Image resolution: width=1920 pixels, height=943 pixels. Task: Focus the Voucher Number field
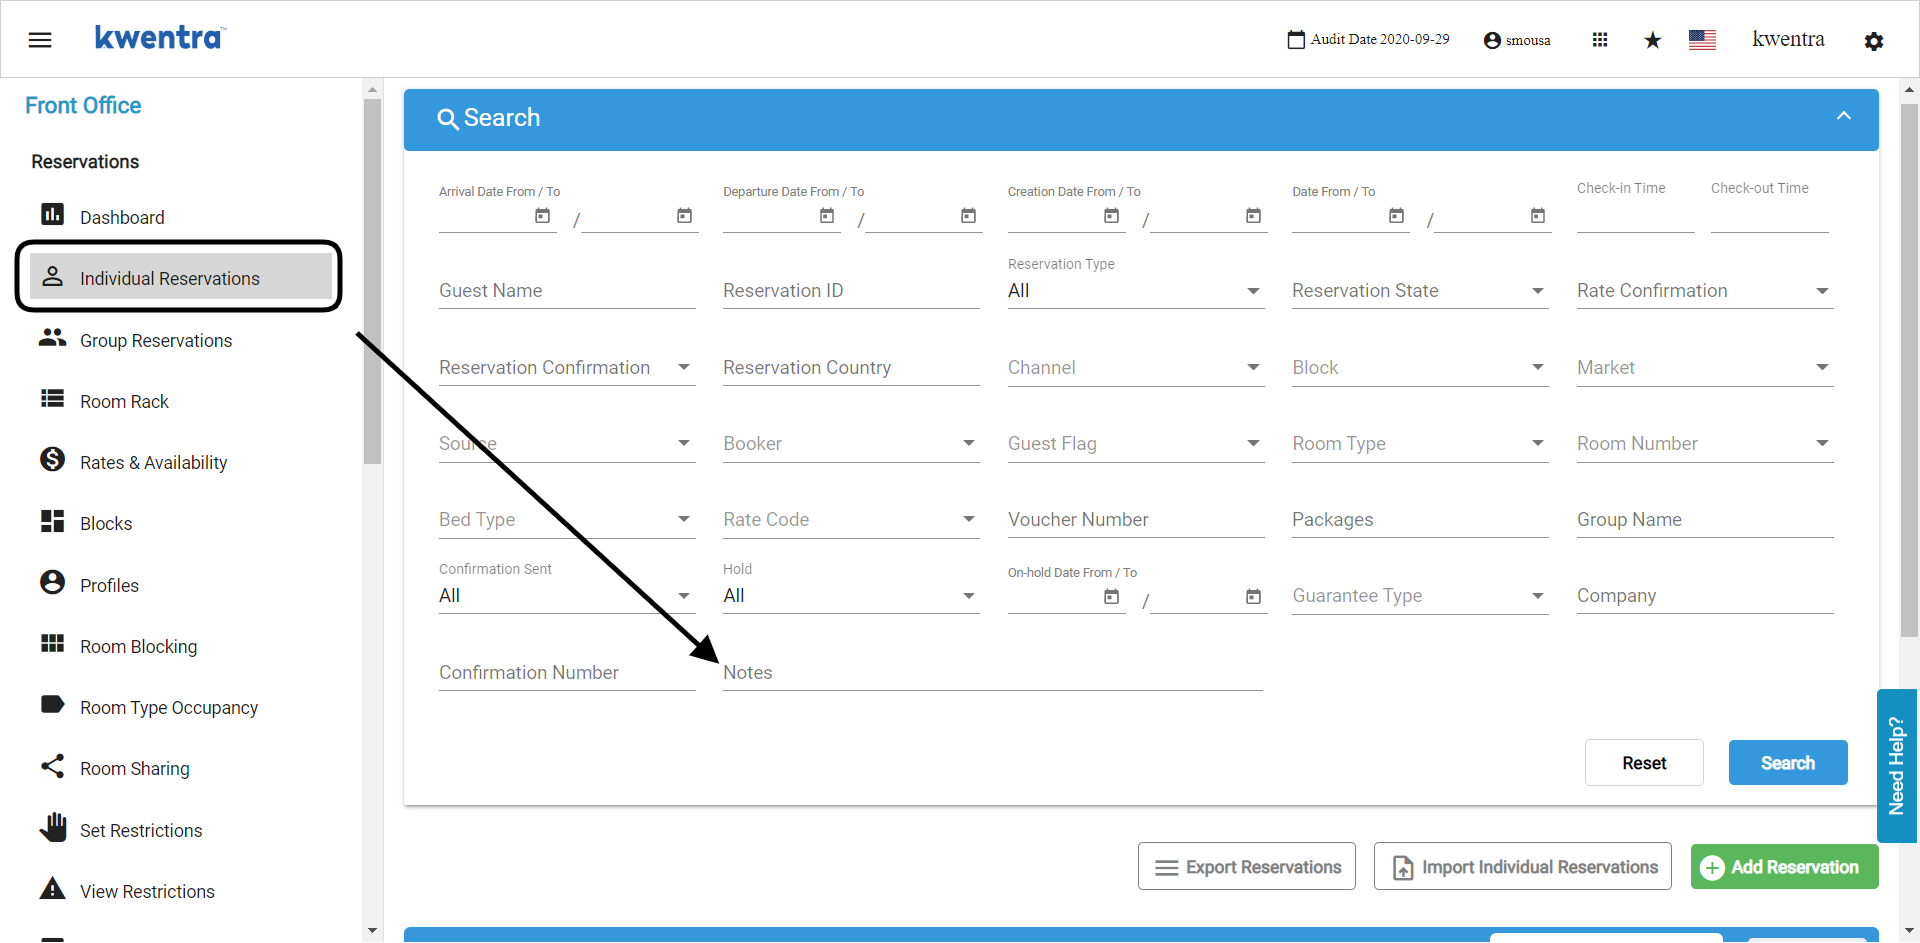point(1136,520)
